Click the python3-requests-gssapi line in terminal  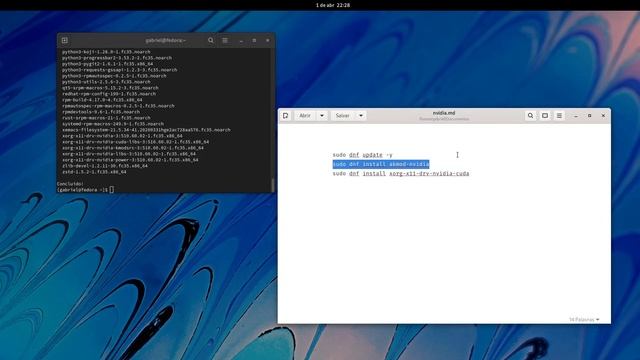(120, 70)
